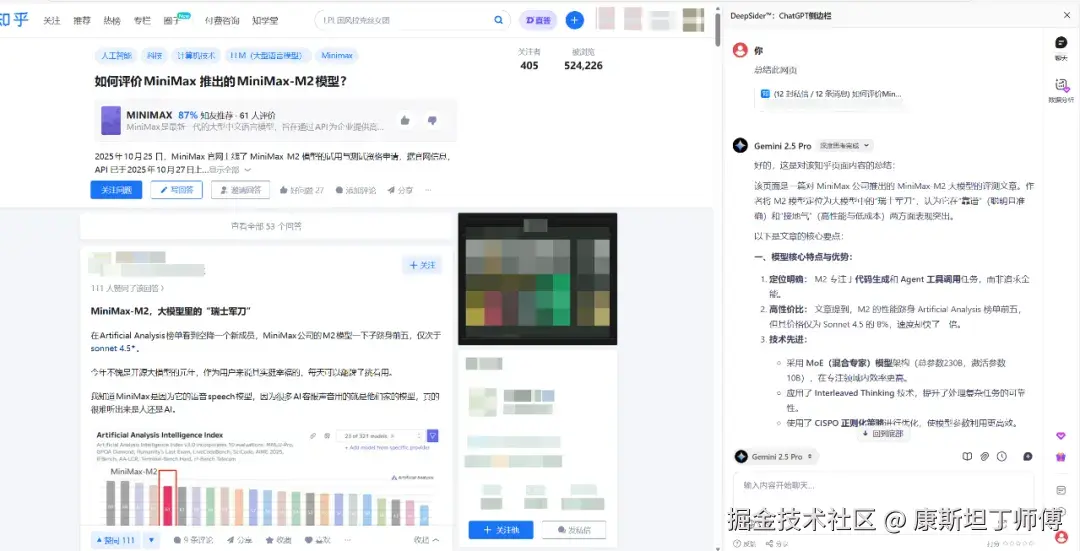Click the MINIMAX thumbs-down icon
This screenshot has height=551, width=1080.
(x=432, y=121)
